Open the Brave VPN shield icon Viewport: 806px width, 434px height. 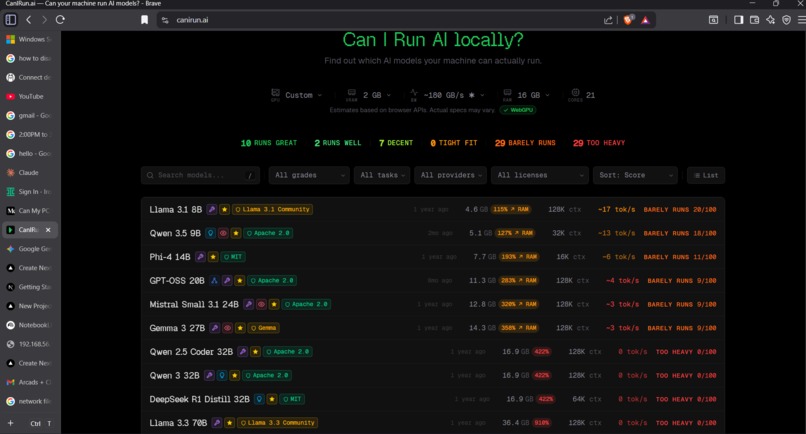tap(786, 20)
